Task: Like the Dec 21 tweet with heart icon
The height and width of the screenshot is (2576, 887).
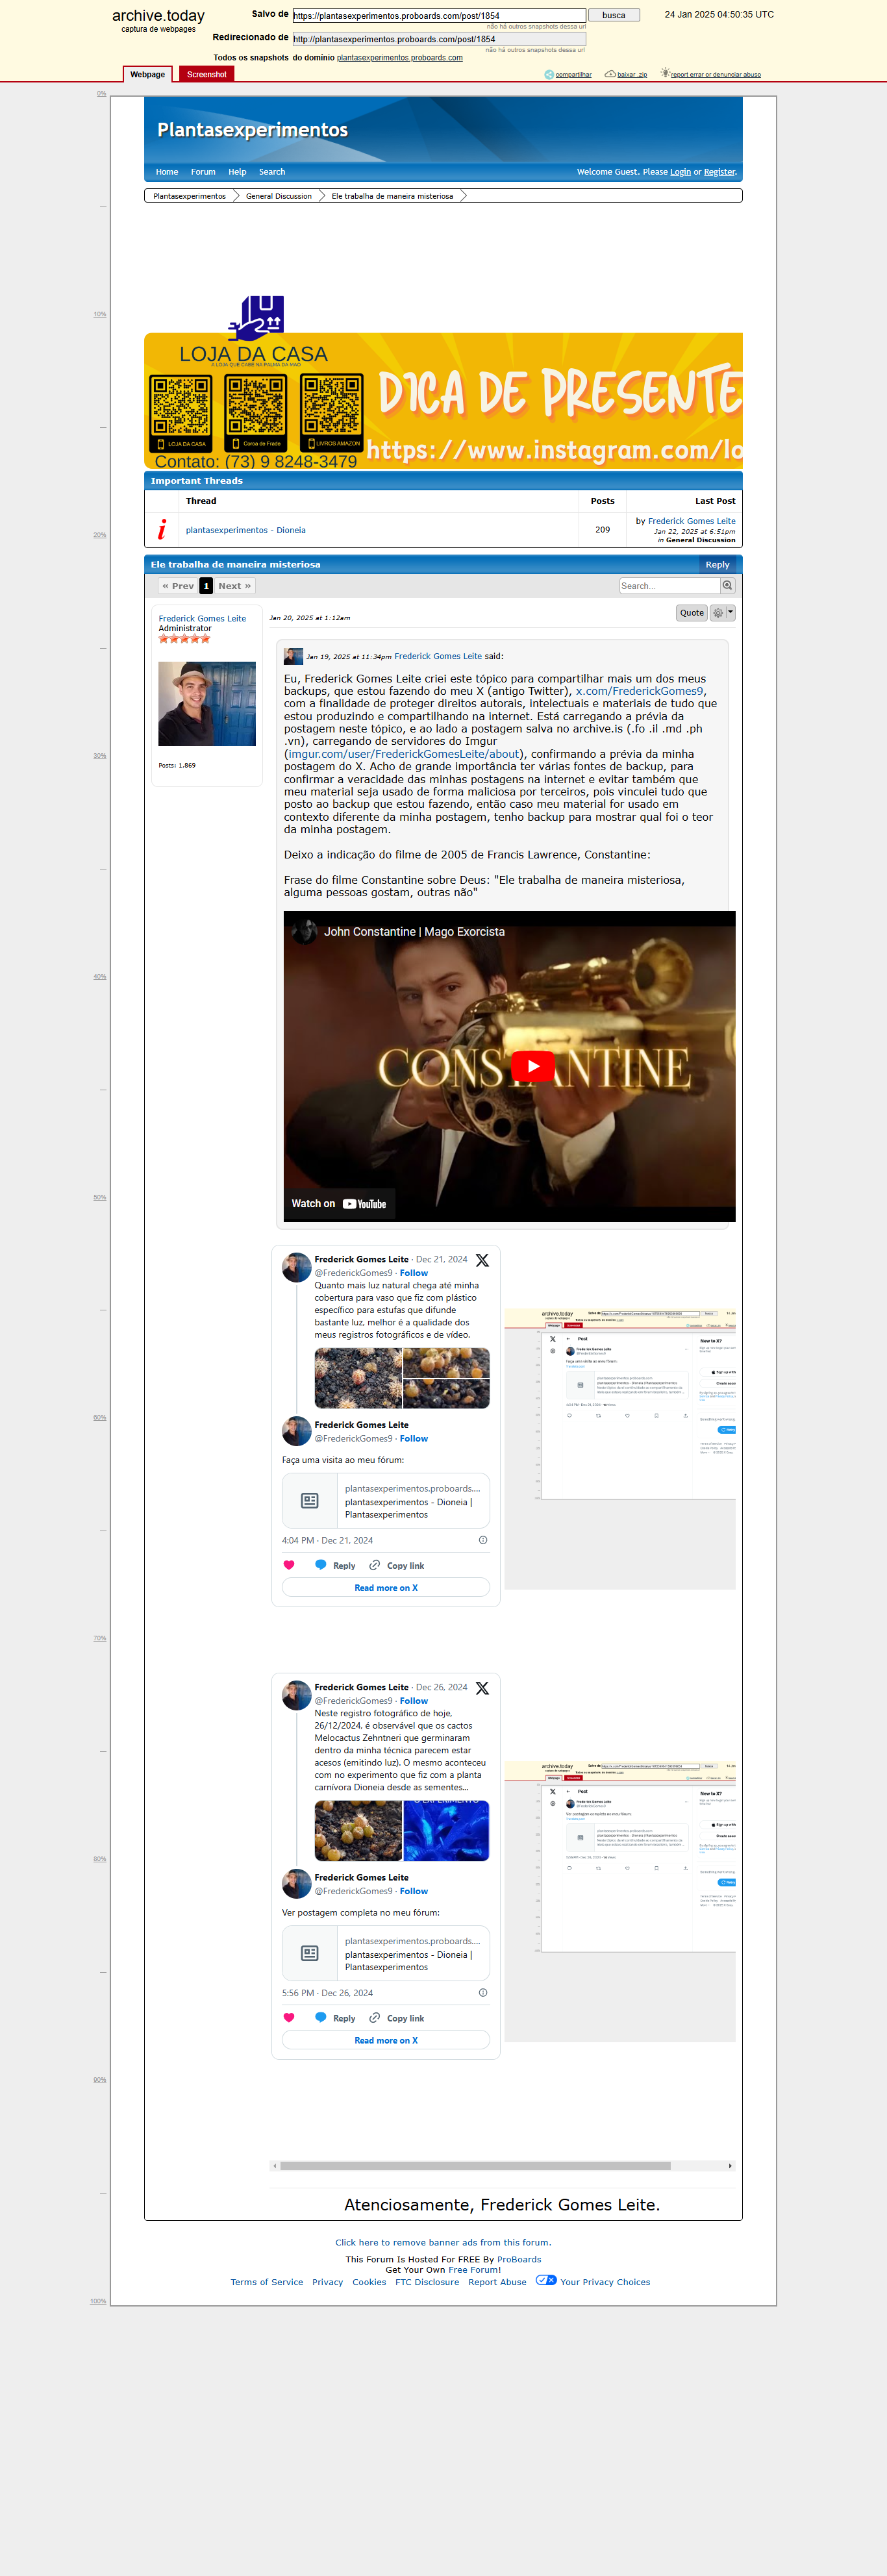Action: click(289, 1565)
